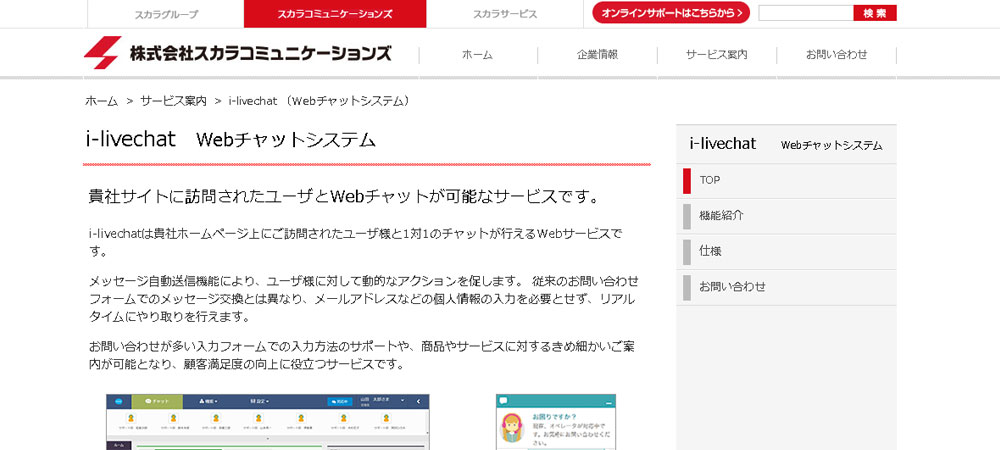Open the スカラグループ tab

pyautogui.click(x=166, y=14)
